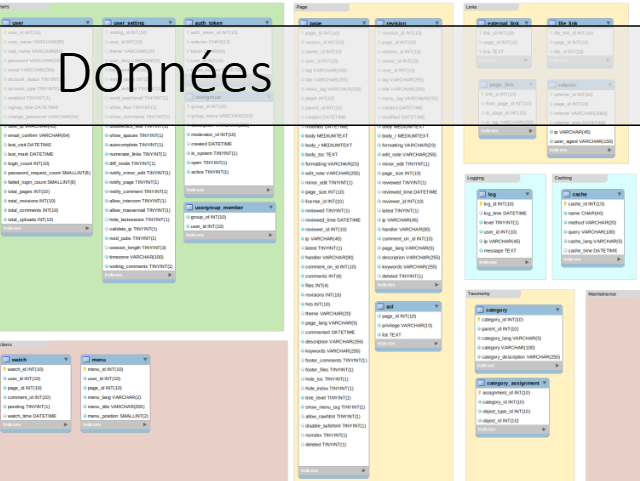Select the Logging layer label

tap(477, 178)
